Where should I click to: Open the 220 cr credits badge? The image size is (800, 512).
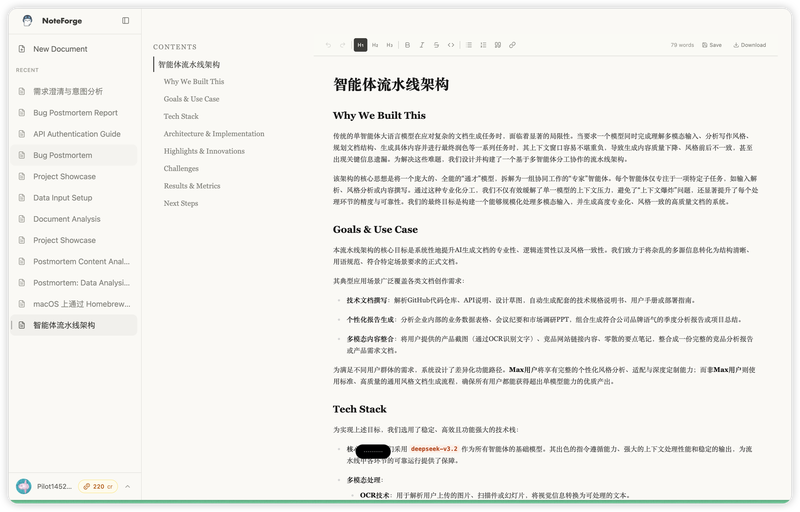98,486
